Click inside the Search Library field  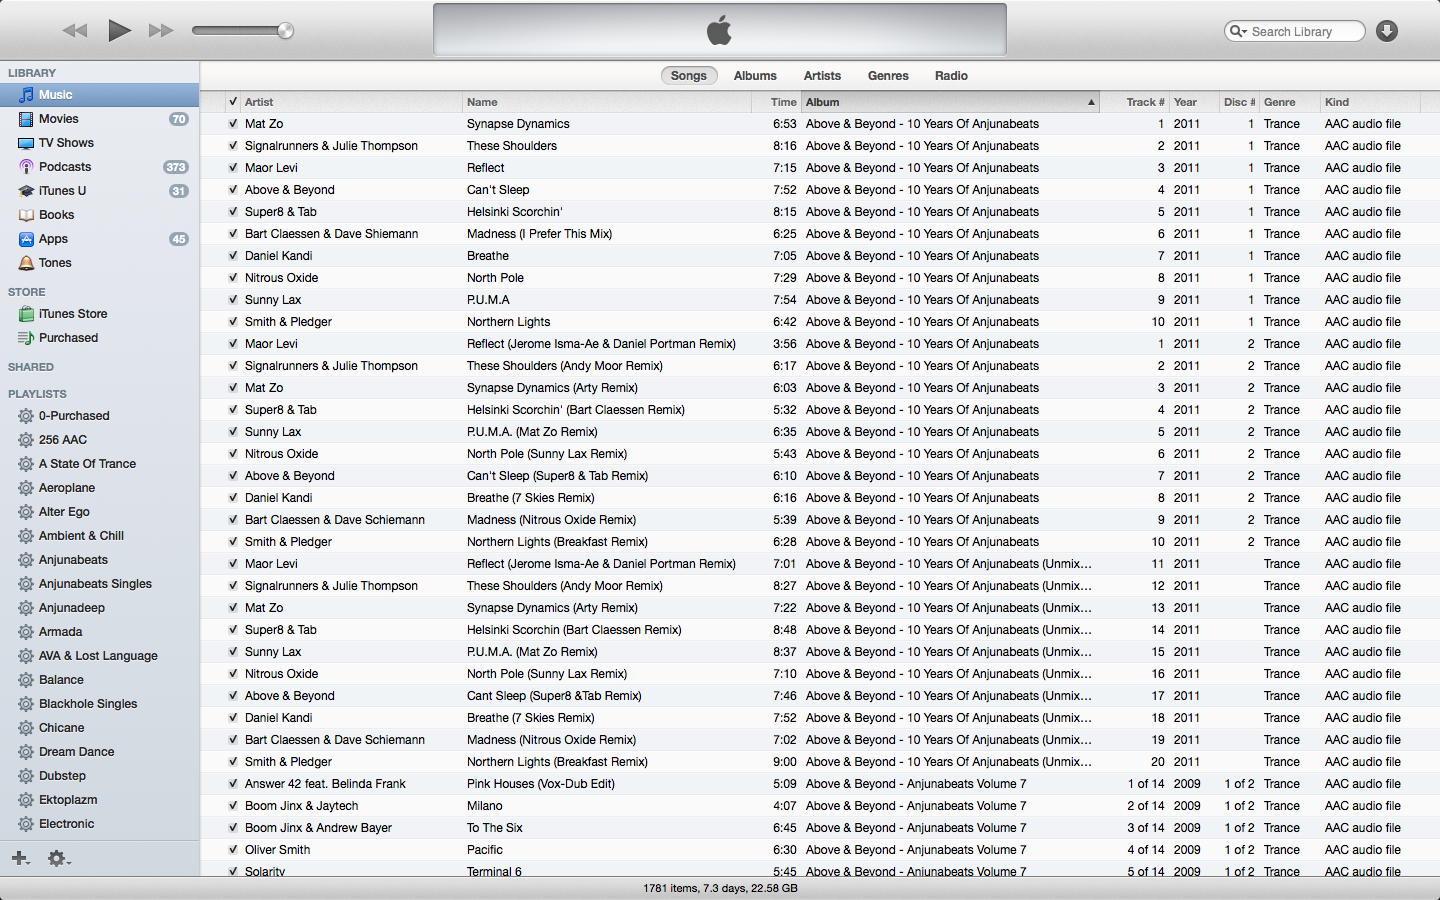pyautogui.click(x=1294, y=31)
